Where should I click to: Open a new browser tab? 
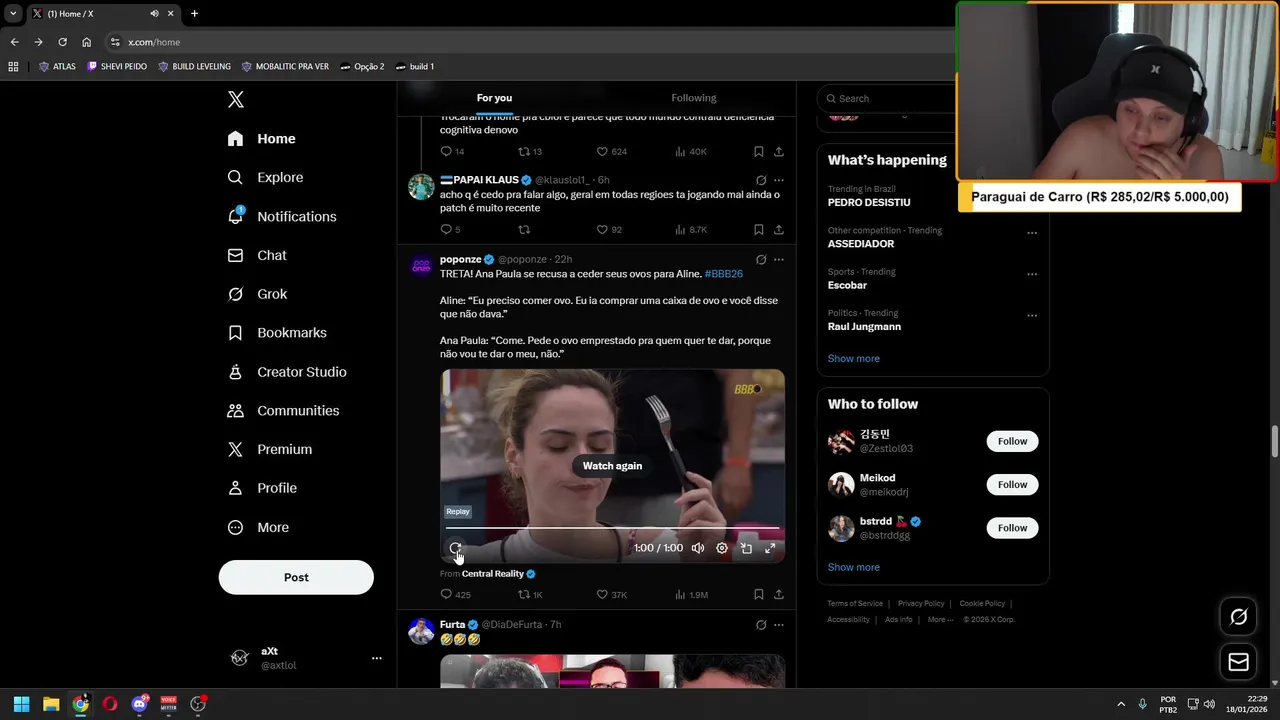[x=194, y=13]
